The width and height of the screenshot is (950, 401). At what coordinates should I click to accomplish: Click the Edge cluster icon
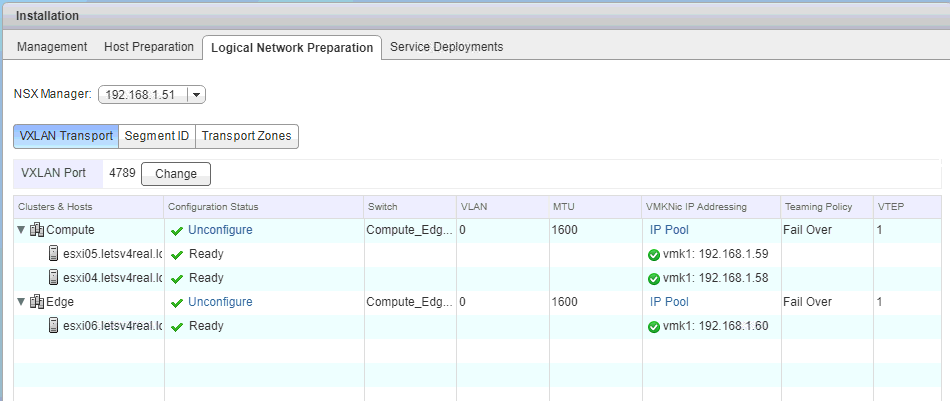tap(37, 302)
